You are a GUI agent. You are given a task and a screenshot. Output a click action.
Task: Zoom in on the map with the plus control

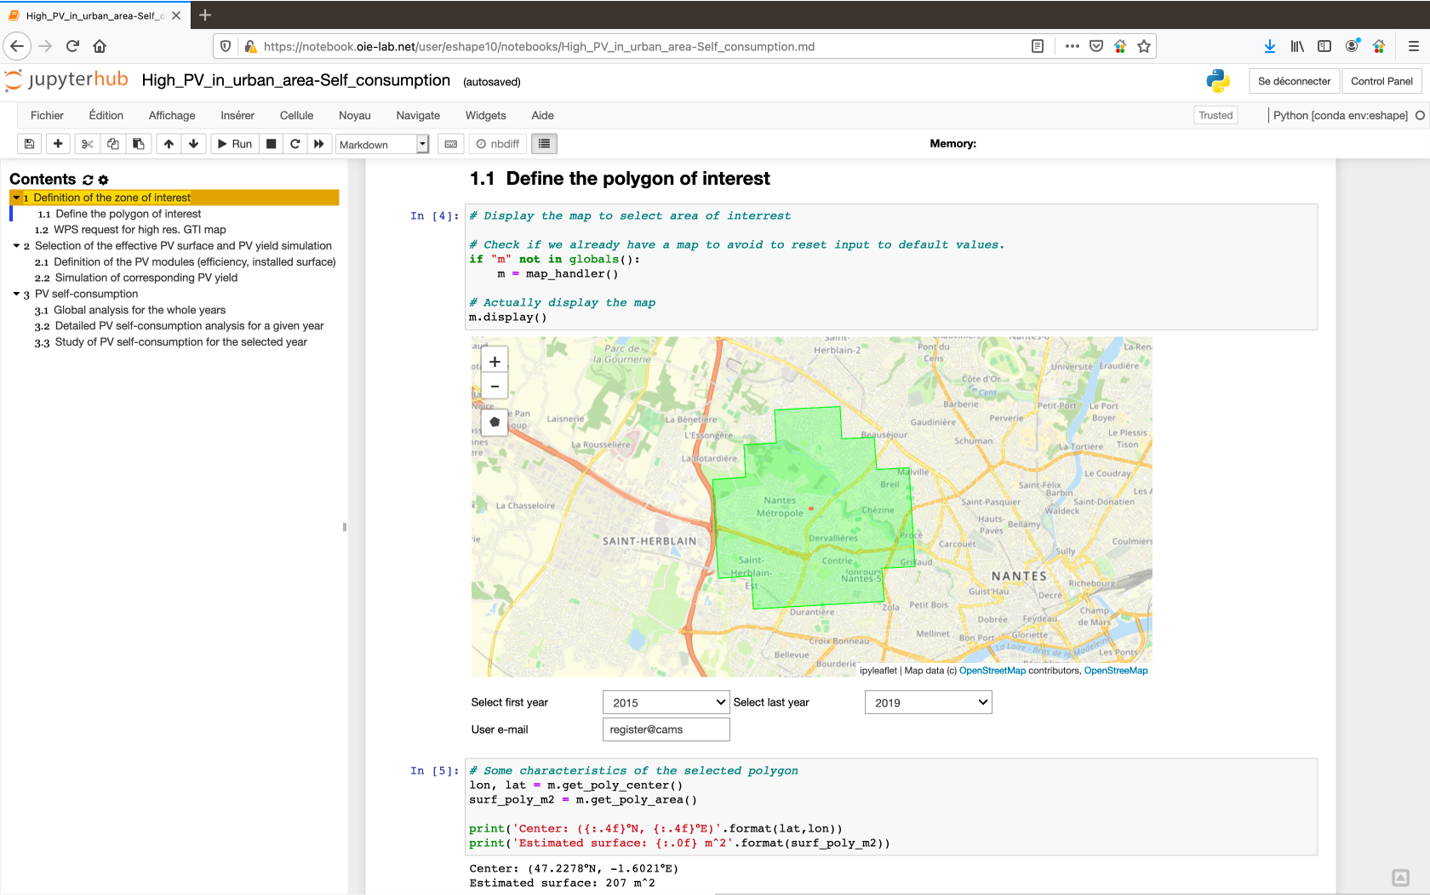pyautogui.click(x=493, y=360)
